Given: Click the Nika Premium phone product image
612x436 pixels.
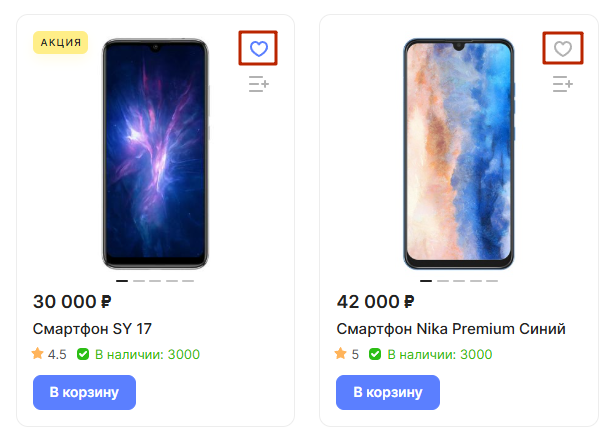Looking at the screenshot, I should (459, 154).
